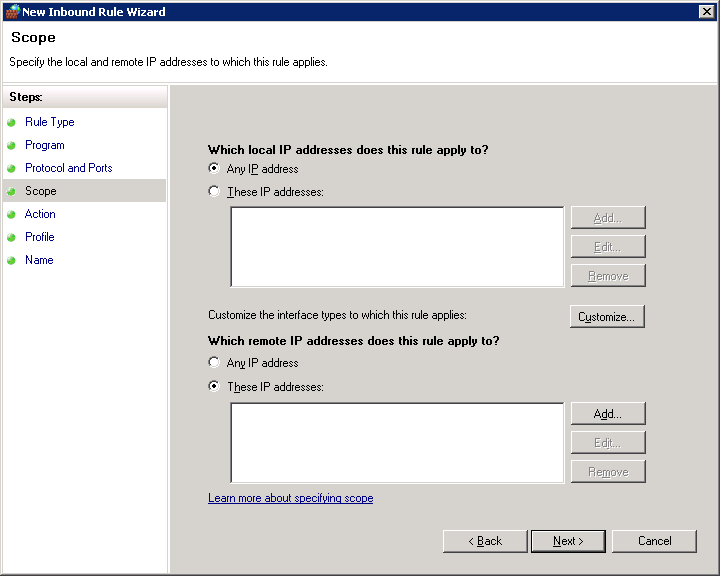Open the Program step in sidebar
Screen dimensions: 720x576
pos(44,145)
